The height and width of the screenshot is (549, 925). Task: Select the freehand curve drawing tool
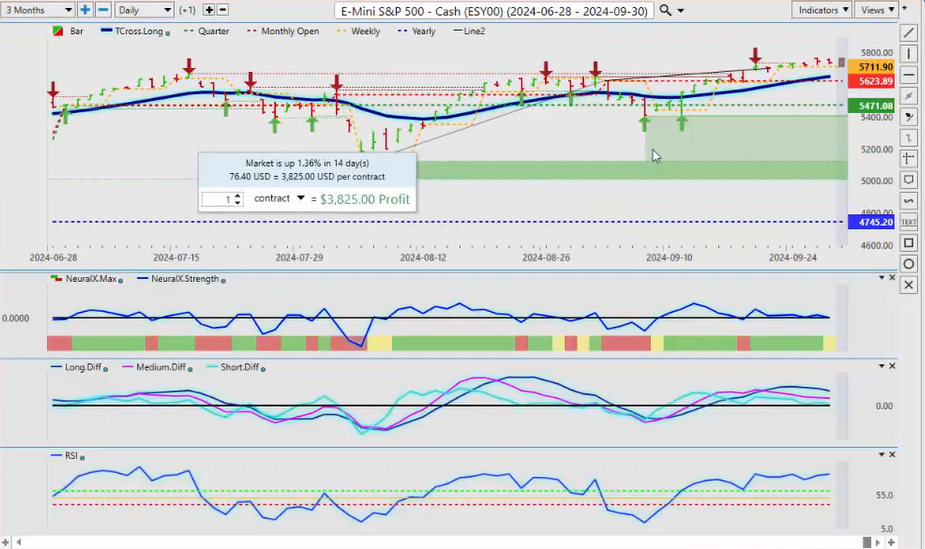(908, 200)
